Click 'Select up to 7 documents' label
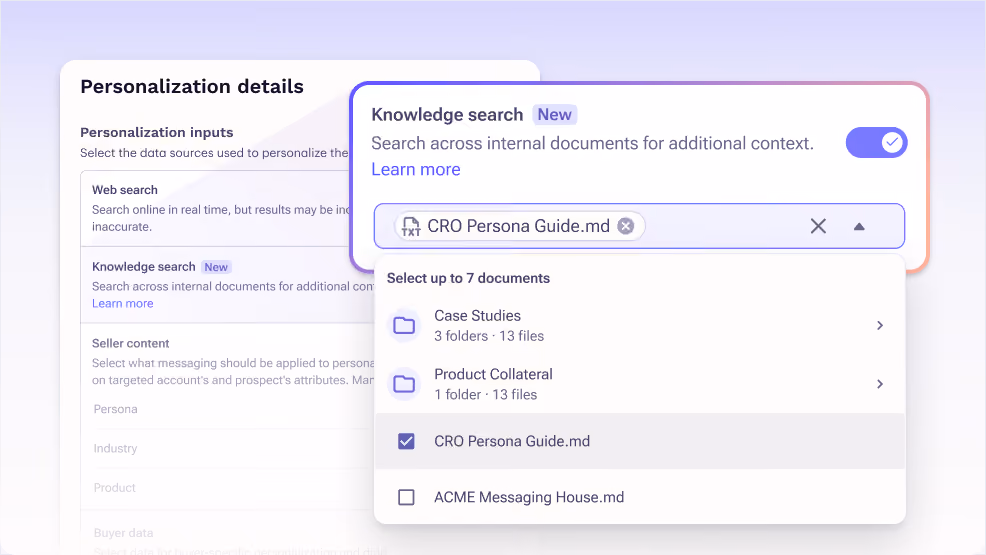 click(468, 278)
